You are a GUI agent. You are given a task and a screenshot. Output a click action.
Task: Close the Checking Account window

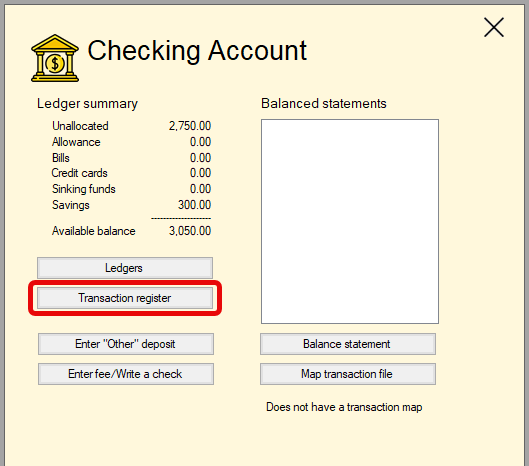point(494,27)
